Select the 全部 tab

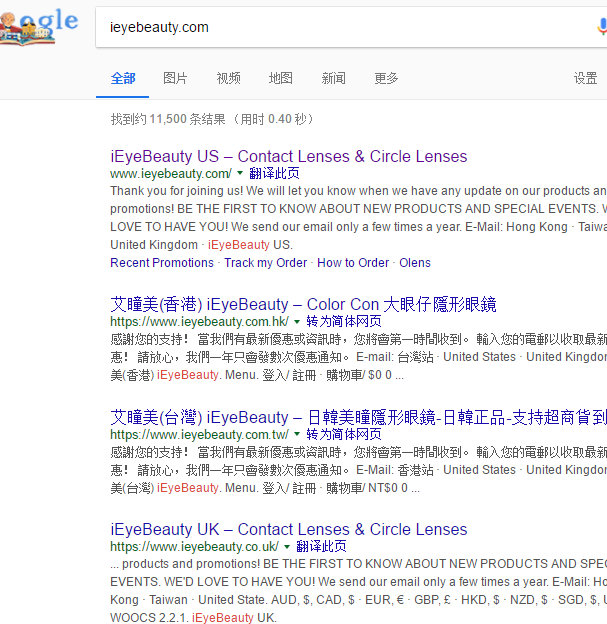[123, 78]
